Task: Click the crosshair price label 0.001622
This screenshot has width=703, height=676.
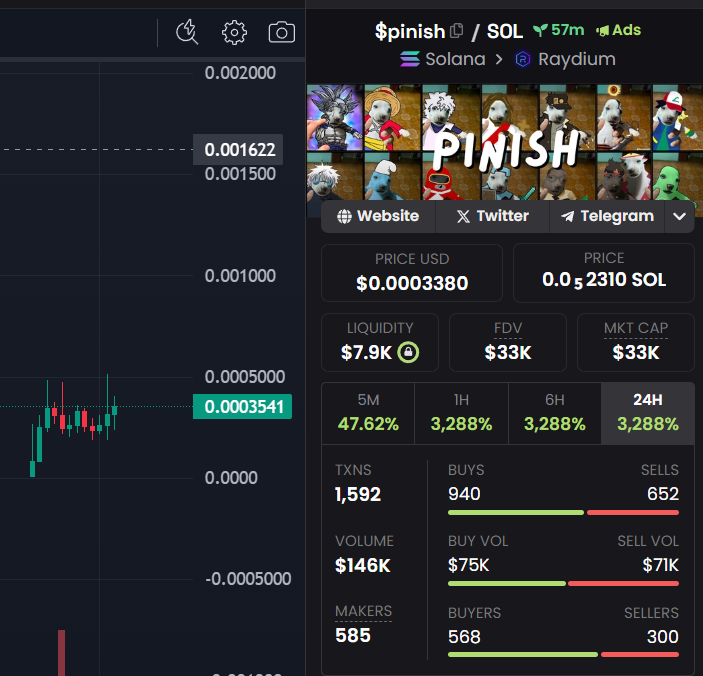Action: pyautogui.click(x=238, y=150)
